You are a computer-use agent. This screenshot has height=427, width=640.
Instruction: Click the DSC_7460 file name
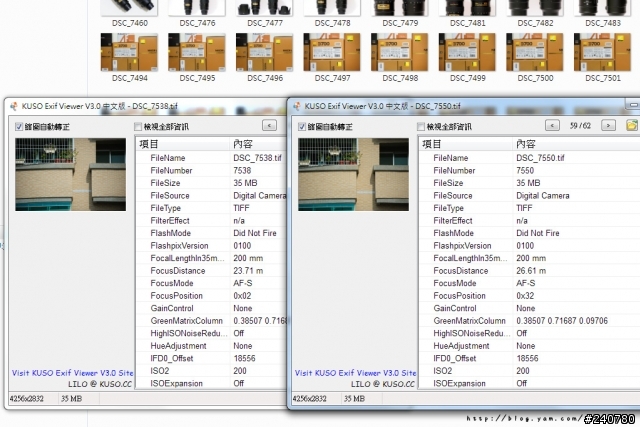tap(130, 23)
